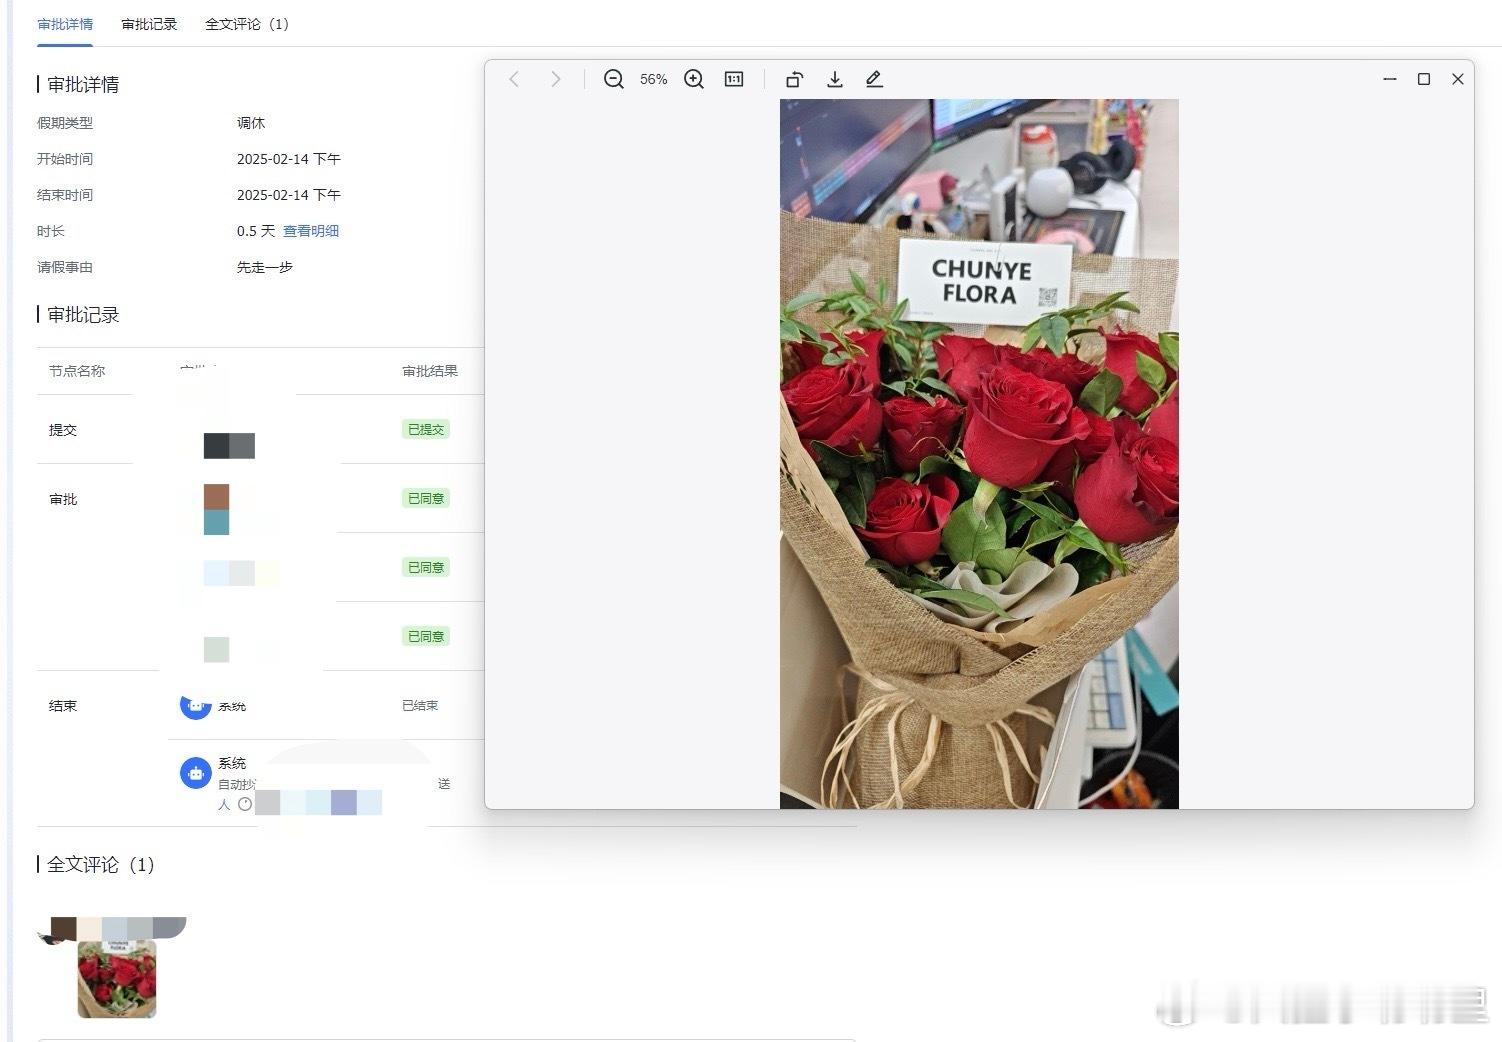Rotate the image in viewer
The image size is (1502, 1042).
click(x=794, y=79)
